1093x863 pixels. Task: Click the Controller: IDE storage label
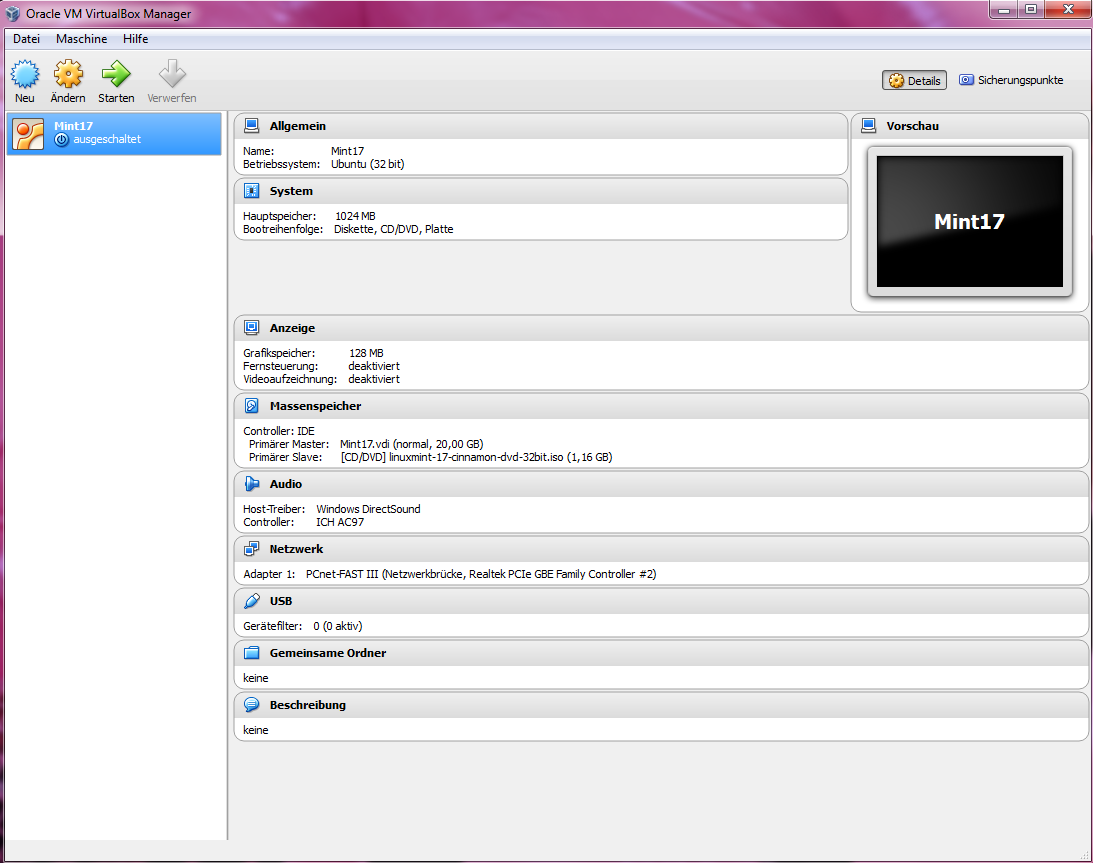(279, 431)
